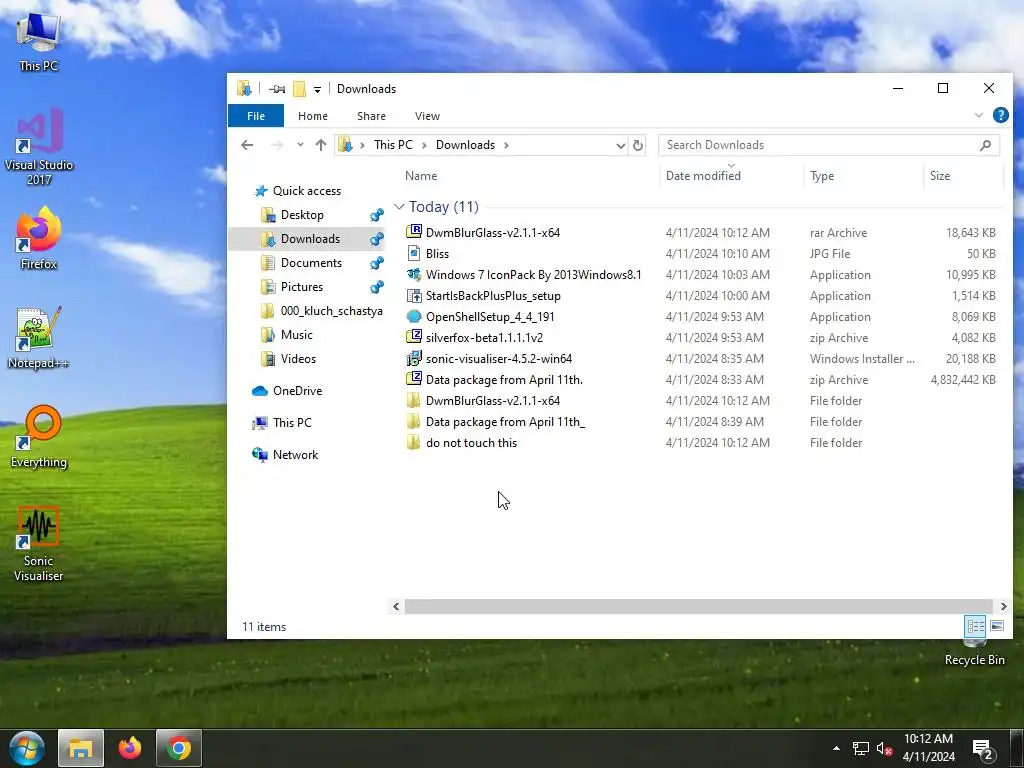Select Windows 7 IconPack application

point(533,274)
